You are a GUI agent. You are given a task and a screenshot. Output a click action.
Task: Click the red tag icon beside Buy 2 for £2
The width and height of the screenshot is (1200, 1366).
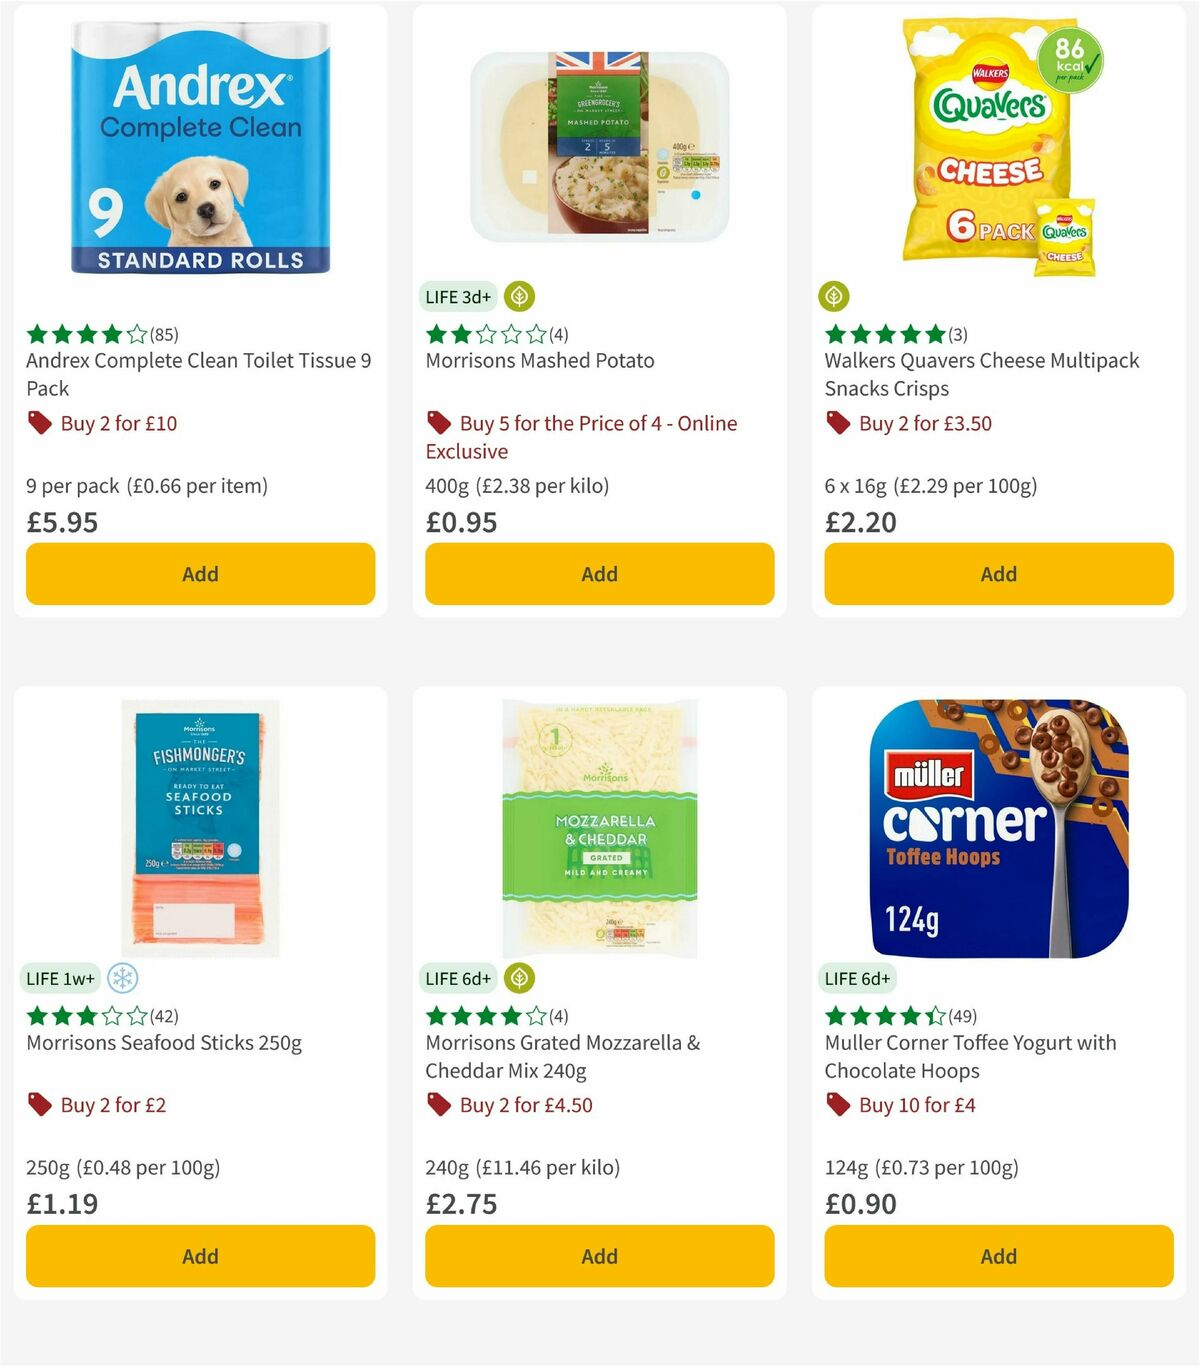click(x=40, y=1105)
